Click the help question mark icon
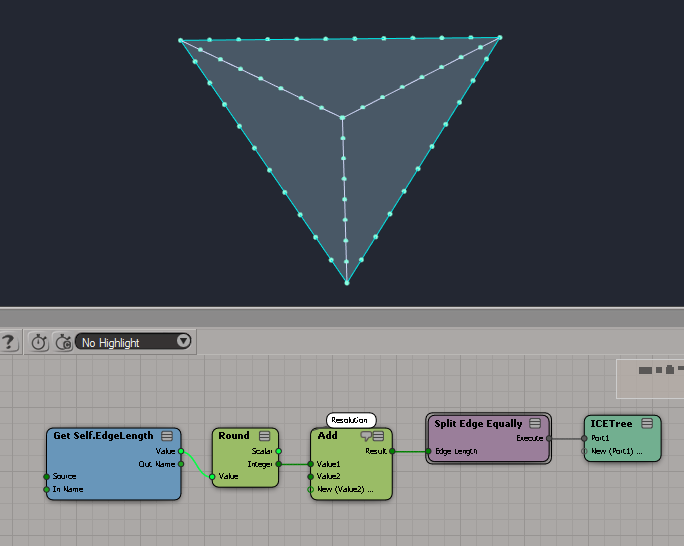The height and width of the screenshot is (546, 684). [9, 342]
